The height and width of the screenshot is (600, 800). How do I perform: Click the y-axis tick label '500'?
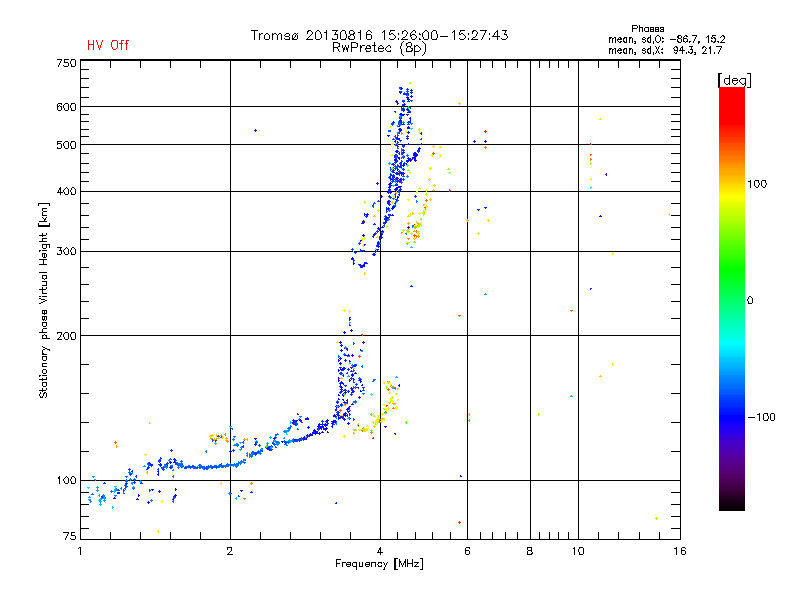pos(66,145)
